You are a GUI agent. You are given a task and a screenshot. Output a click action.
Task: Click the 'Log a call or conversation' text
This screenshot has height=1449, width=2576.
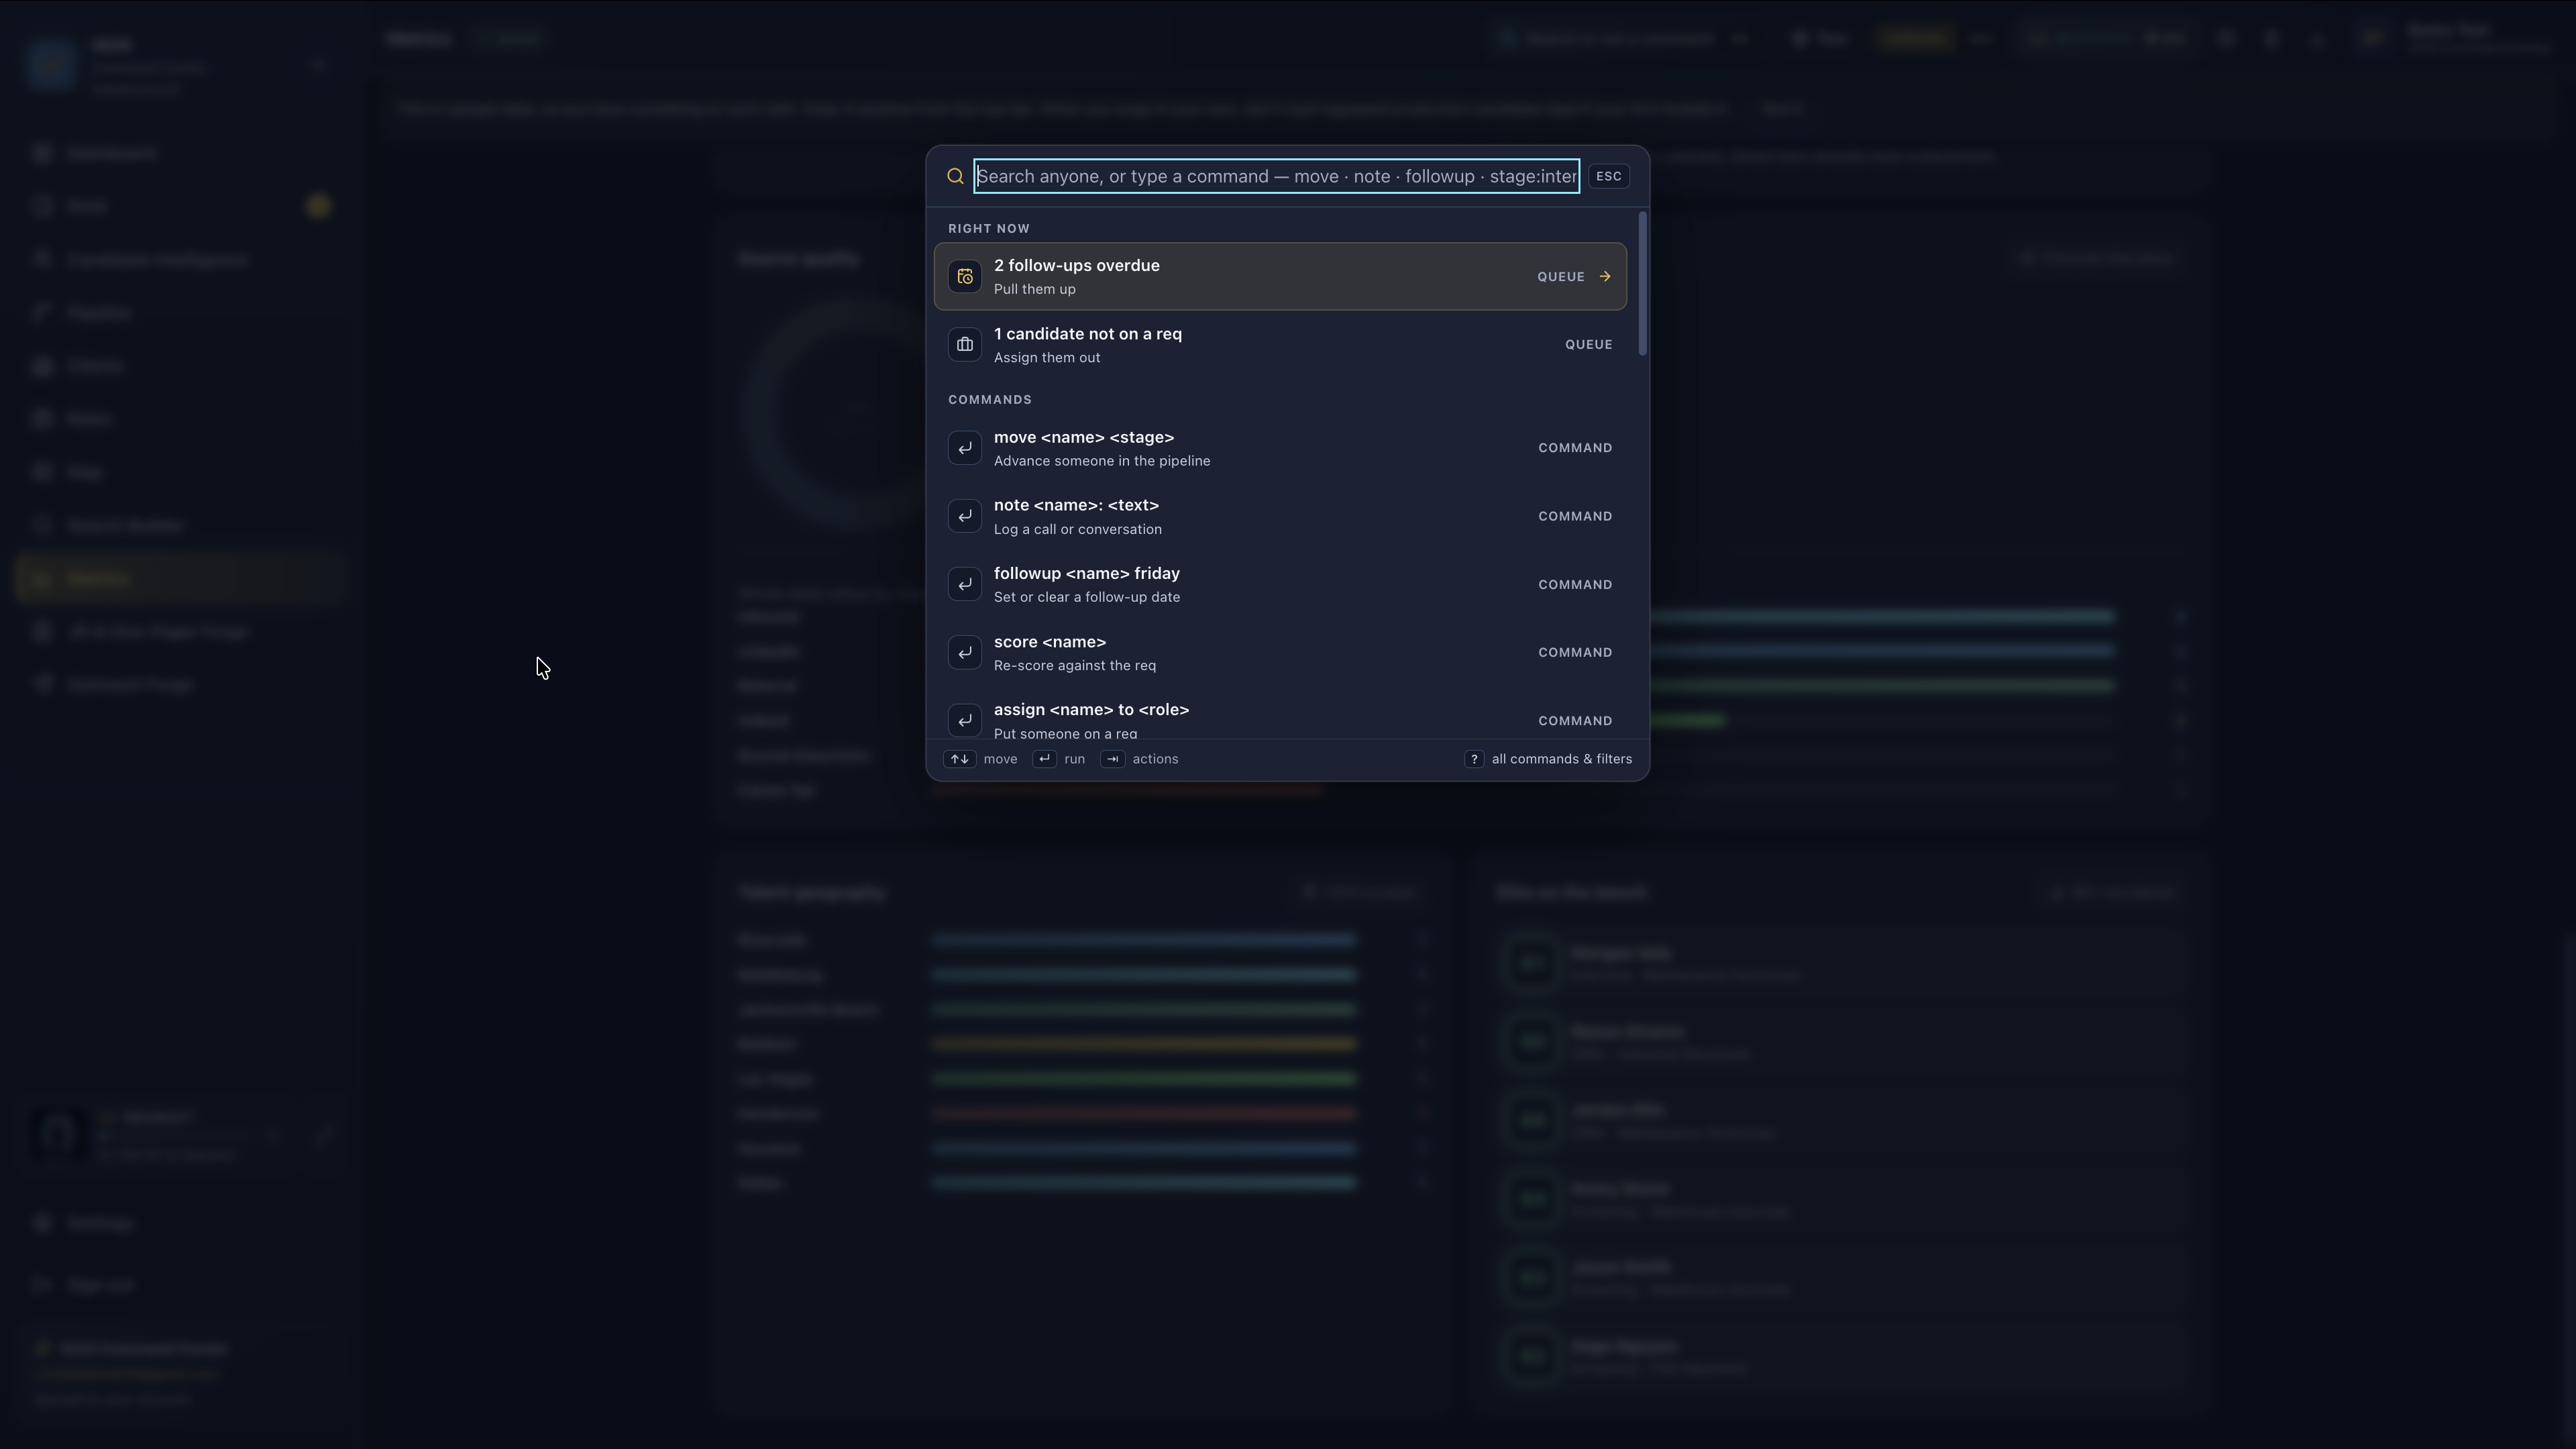tap(1078, 529)
